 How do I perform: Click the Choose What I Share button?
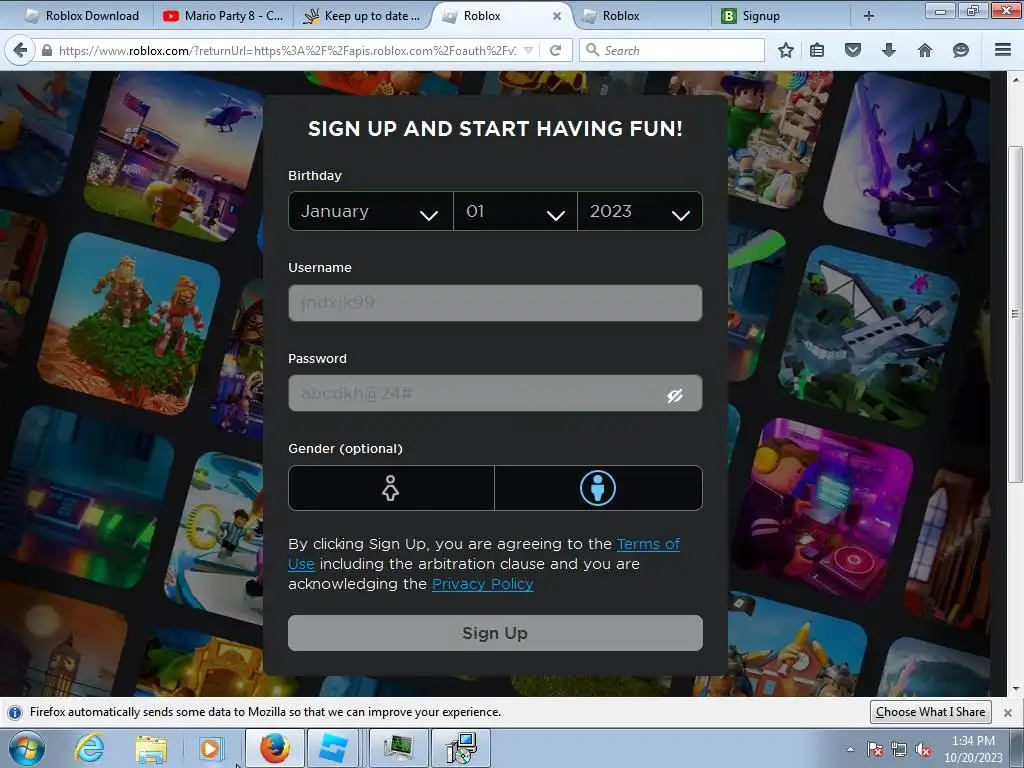pos(931,712)
